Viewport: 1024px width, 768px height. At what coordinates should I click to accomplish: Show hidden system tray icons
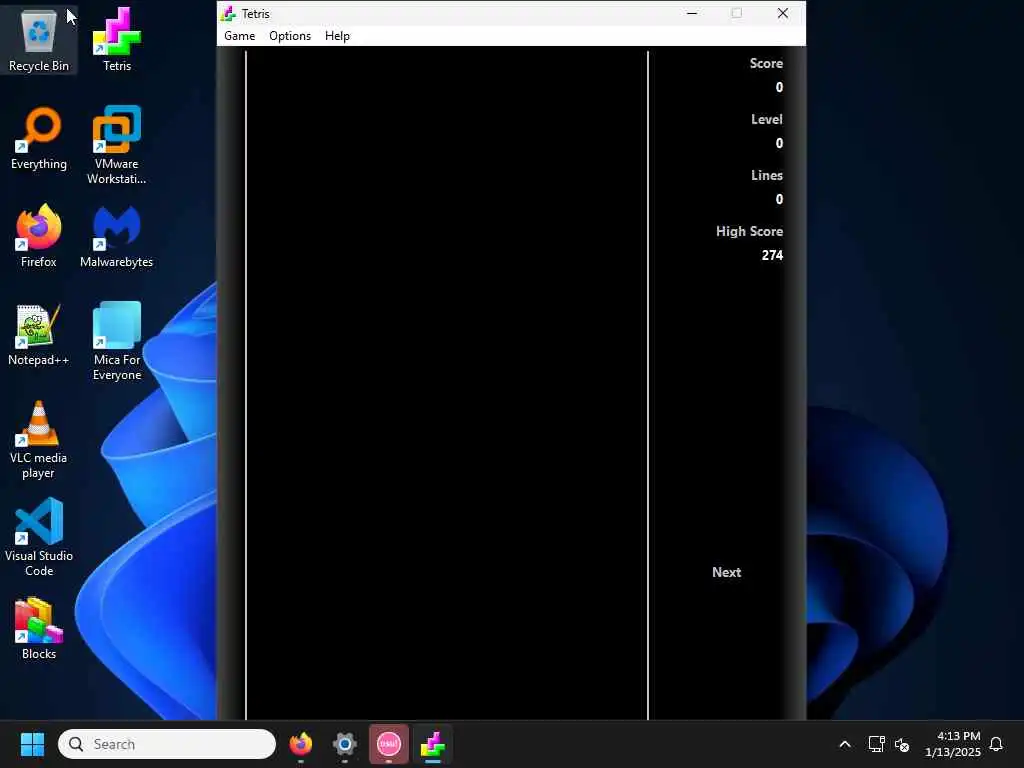(x=844, y=744)
